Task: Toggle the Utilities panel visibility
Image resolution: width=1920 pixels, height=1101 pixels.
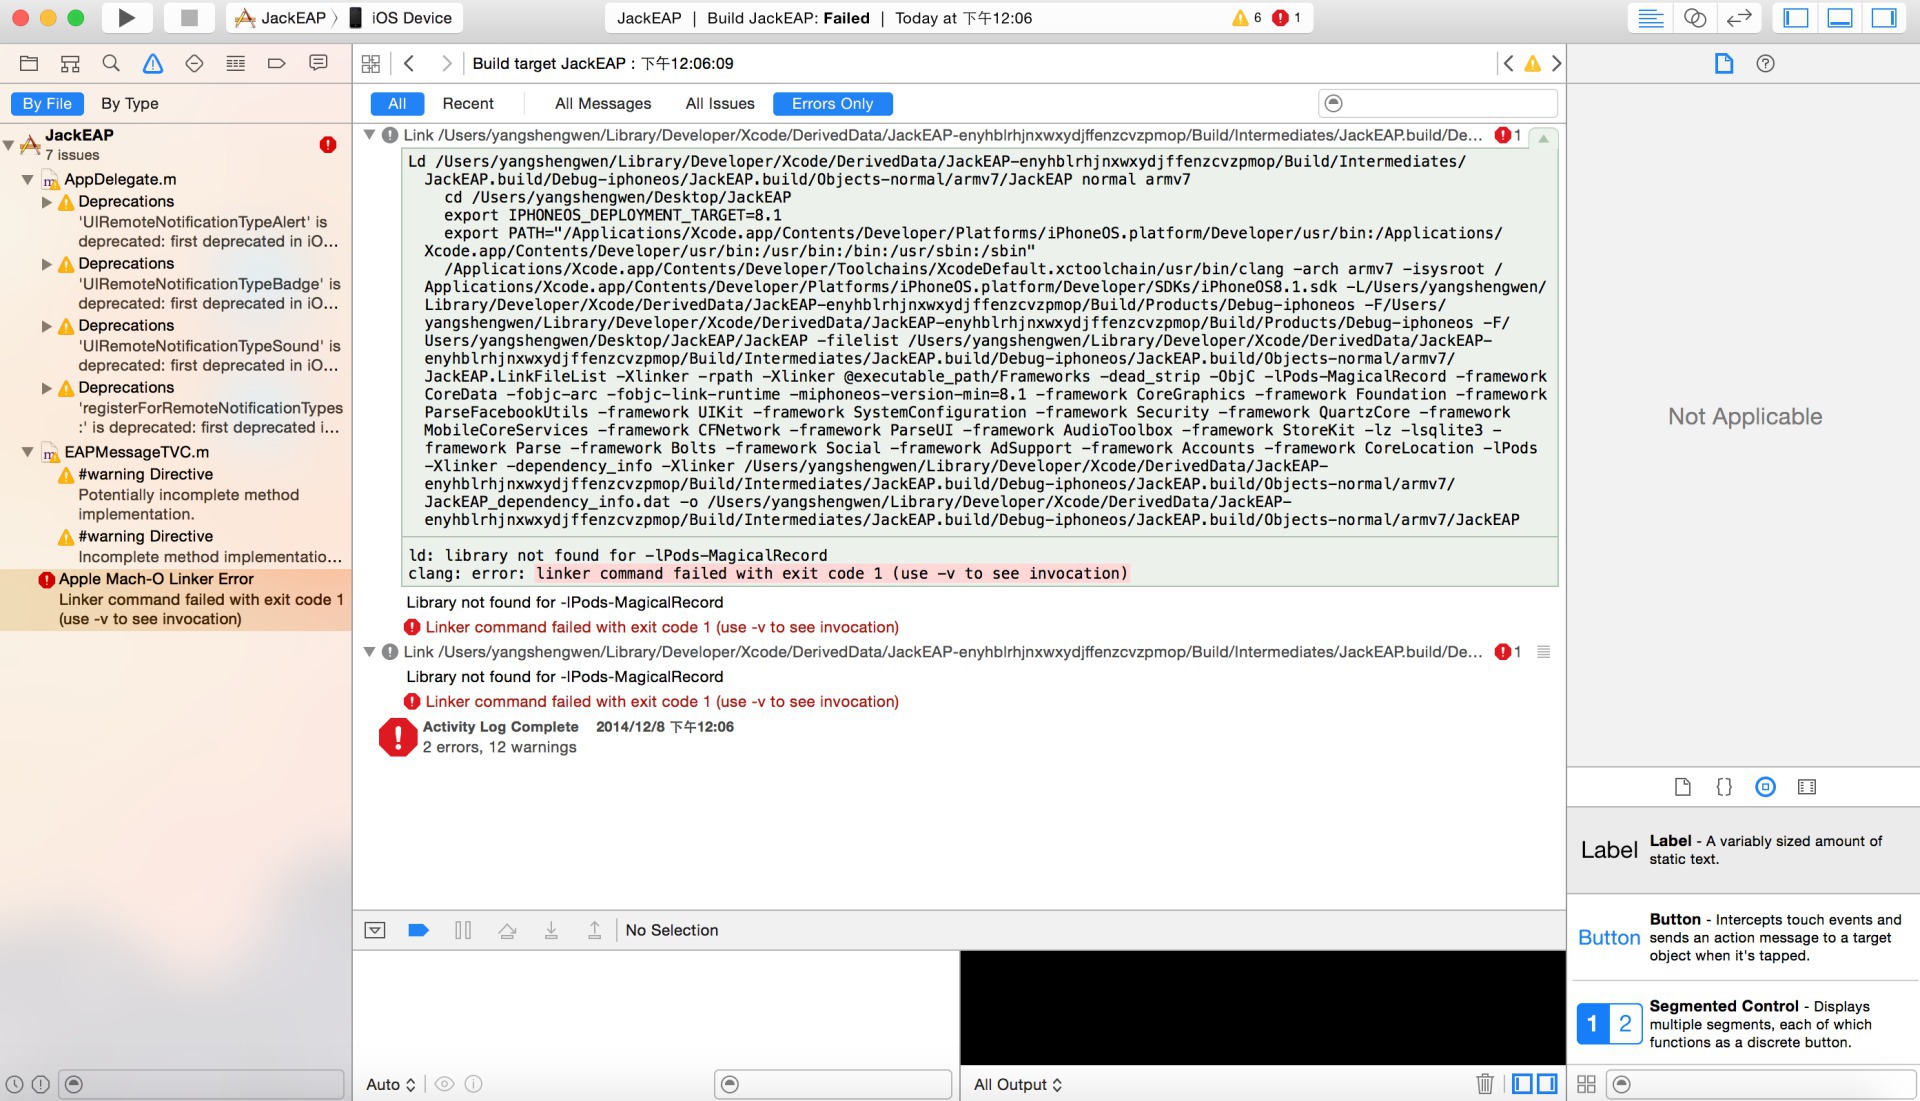Action: pyautogui.click(x=1884, y=17)
